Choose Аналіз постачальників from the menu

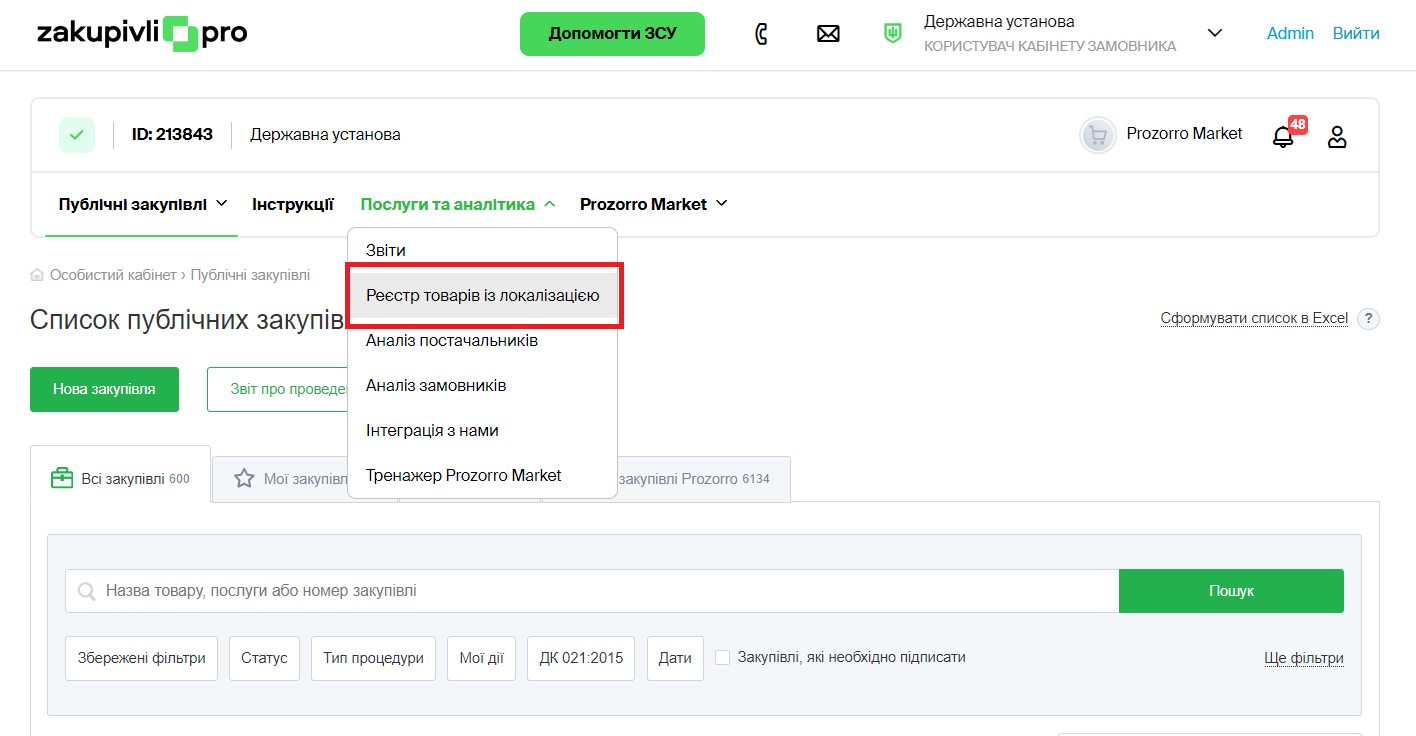[x=452, y=341]
